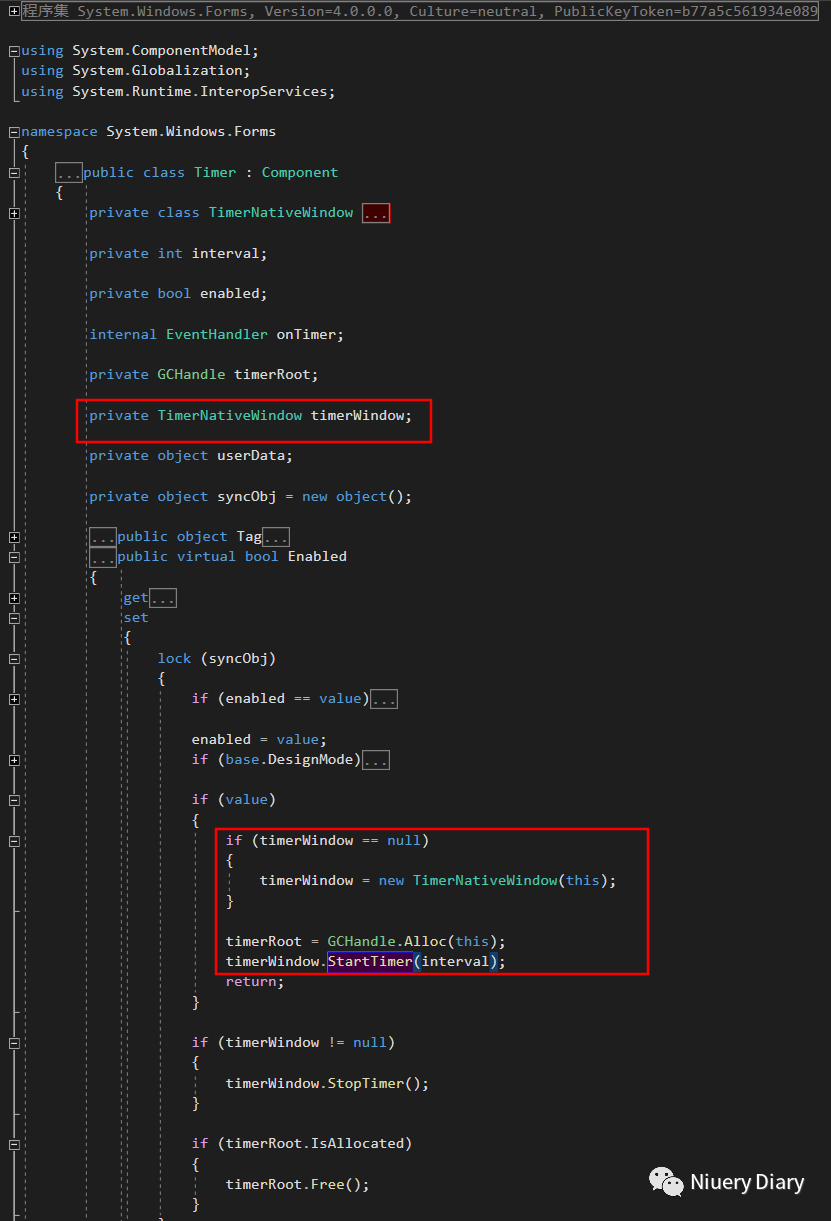This screenshot has height=1221, width=831.
Task: Expand the get accessor region of Enabled
Action: point(161,597)
